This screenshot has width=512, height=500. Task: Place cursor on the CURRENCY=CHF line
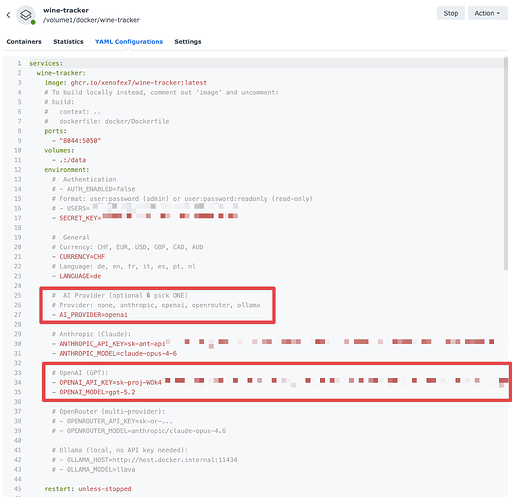pos(78,257)
